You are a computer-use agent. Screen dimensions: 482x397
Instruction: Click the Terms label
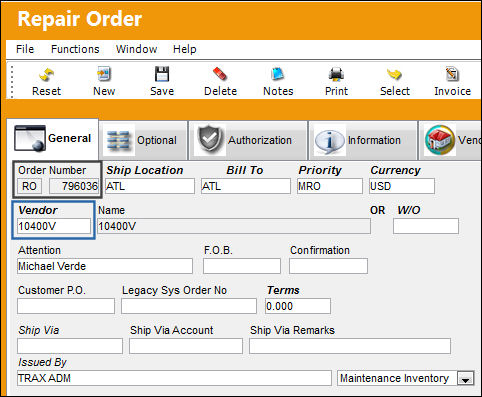click(283, 290)
